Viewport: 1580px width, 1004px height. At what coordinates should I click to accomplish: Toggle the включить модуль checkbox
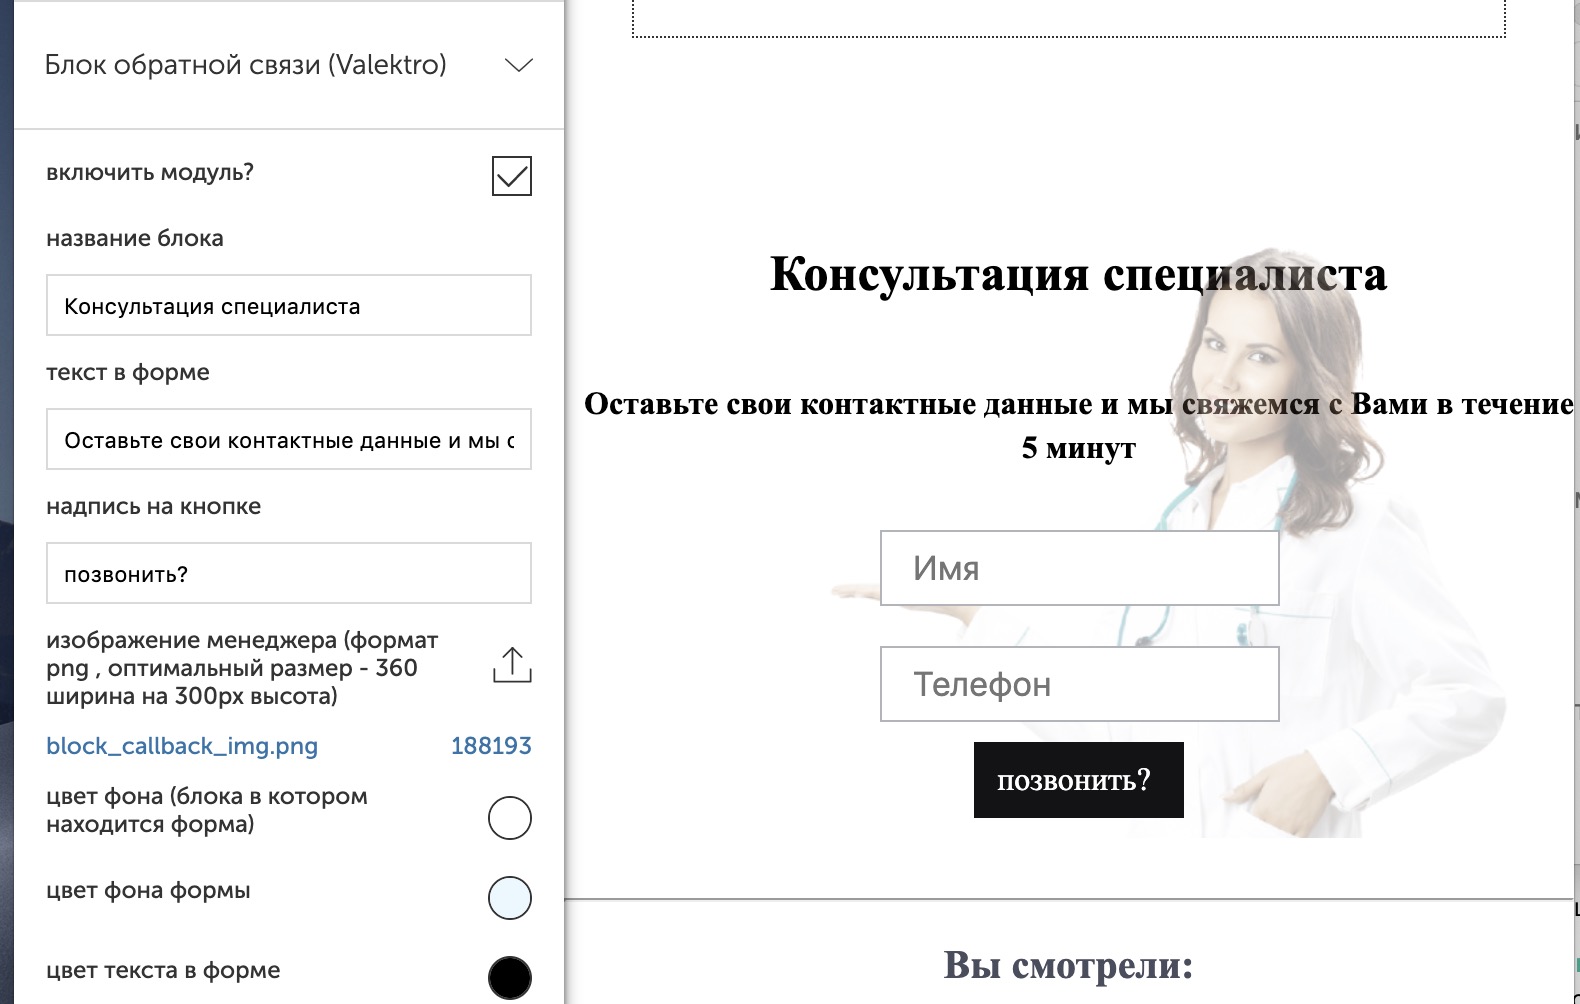[511, 176]
